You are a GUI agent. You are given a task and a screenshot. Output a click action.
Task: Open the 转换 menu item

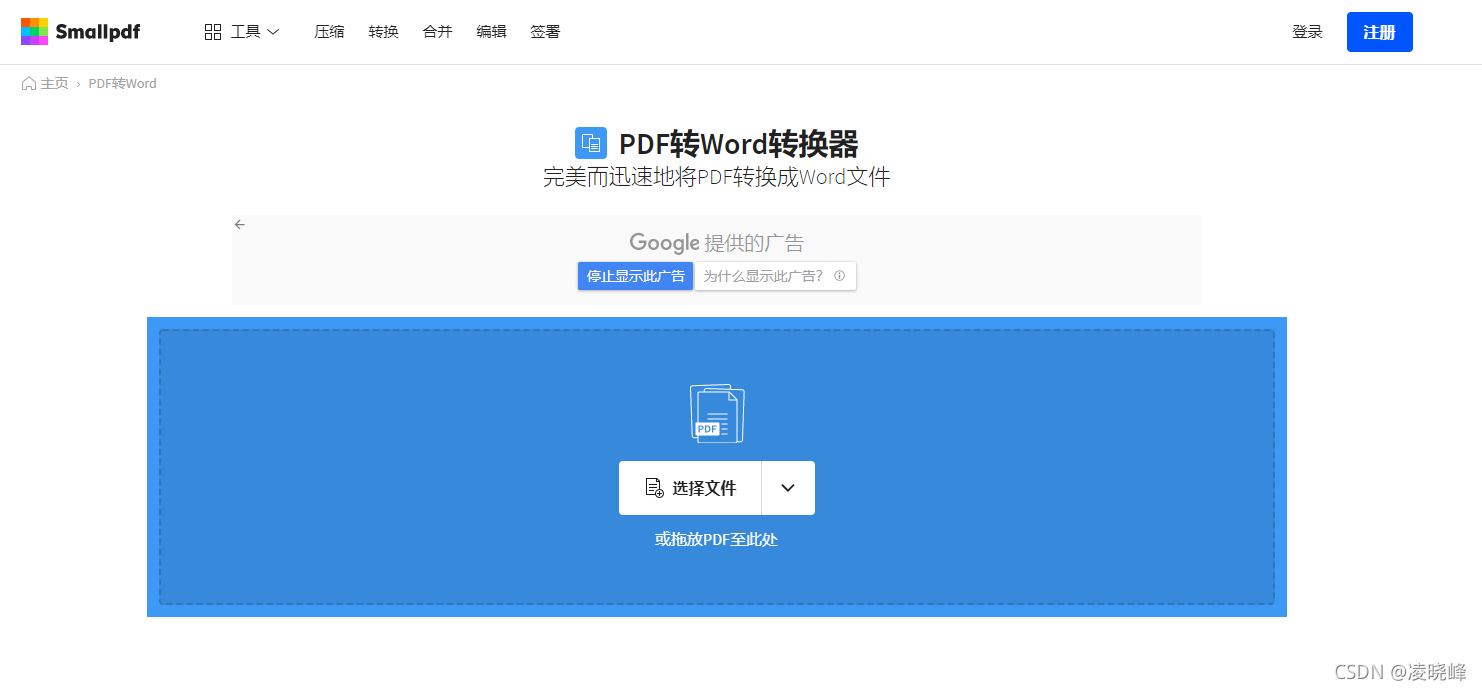(x=383, y=32)
